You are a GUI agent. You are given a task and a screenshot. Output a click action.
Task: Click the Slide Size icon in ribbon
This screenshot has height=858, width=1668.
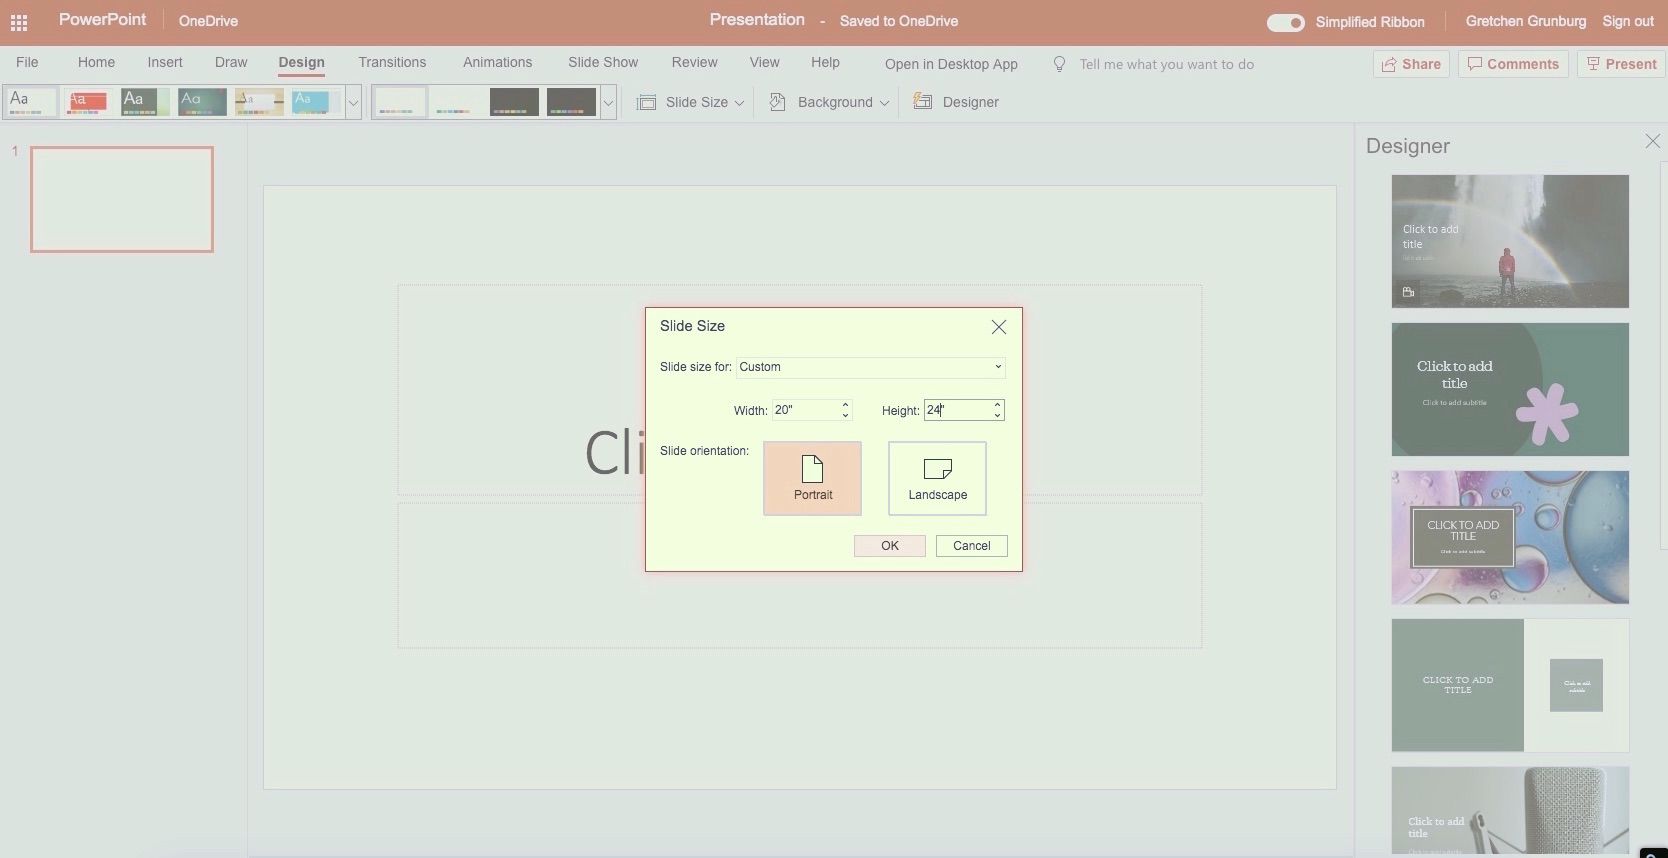pos(647,102)
